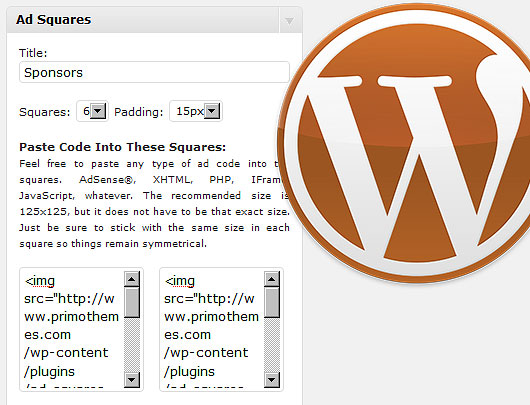The image size is (530, 405).
Task: Click the 'Squares:' label
Action: click(x=45, y=112)
